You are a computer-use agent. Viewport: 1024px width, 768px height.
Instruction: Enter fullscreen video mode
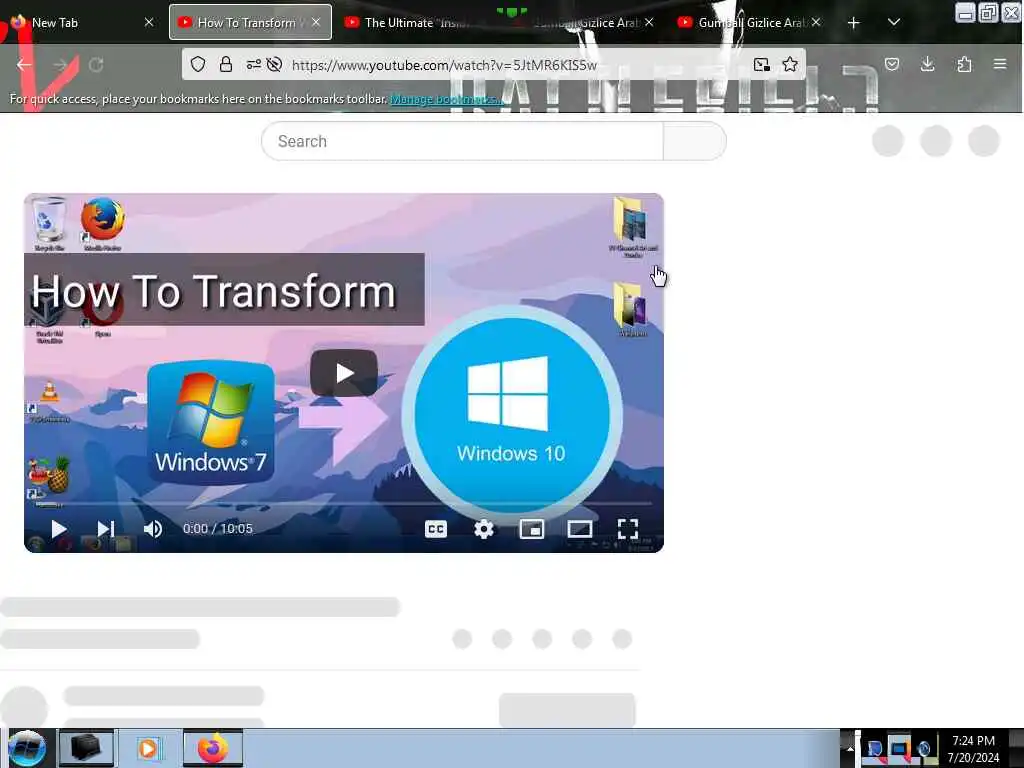(628, 528)
